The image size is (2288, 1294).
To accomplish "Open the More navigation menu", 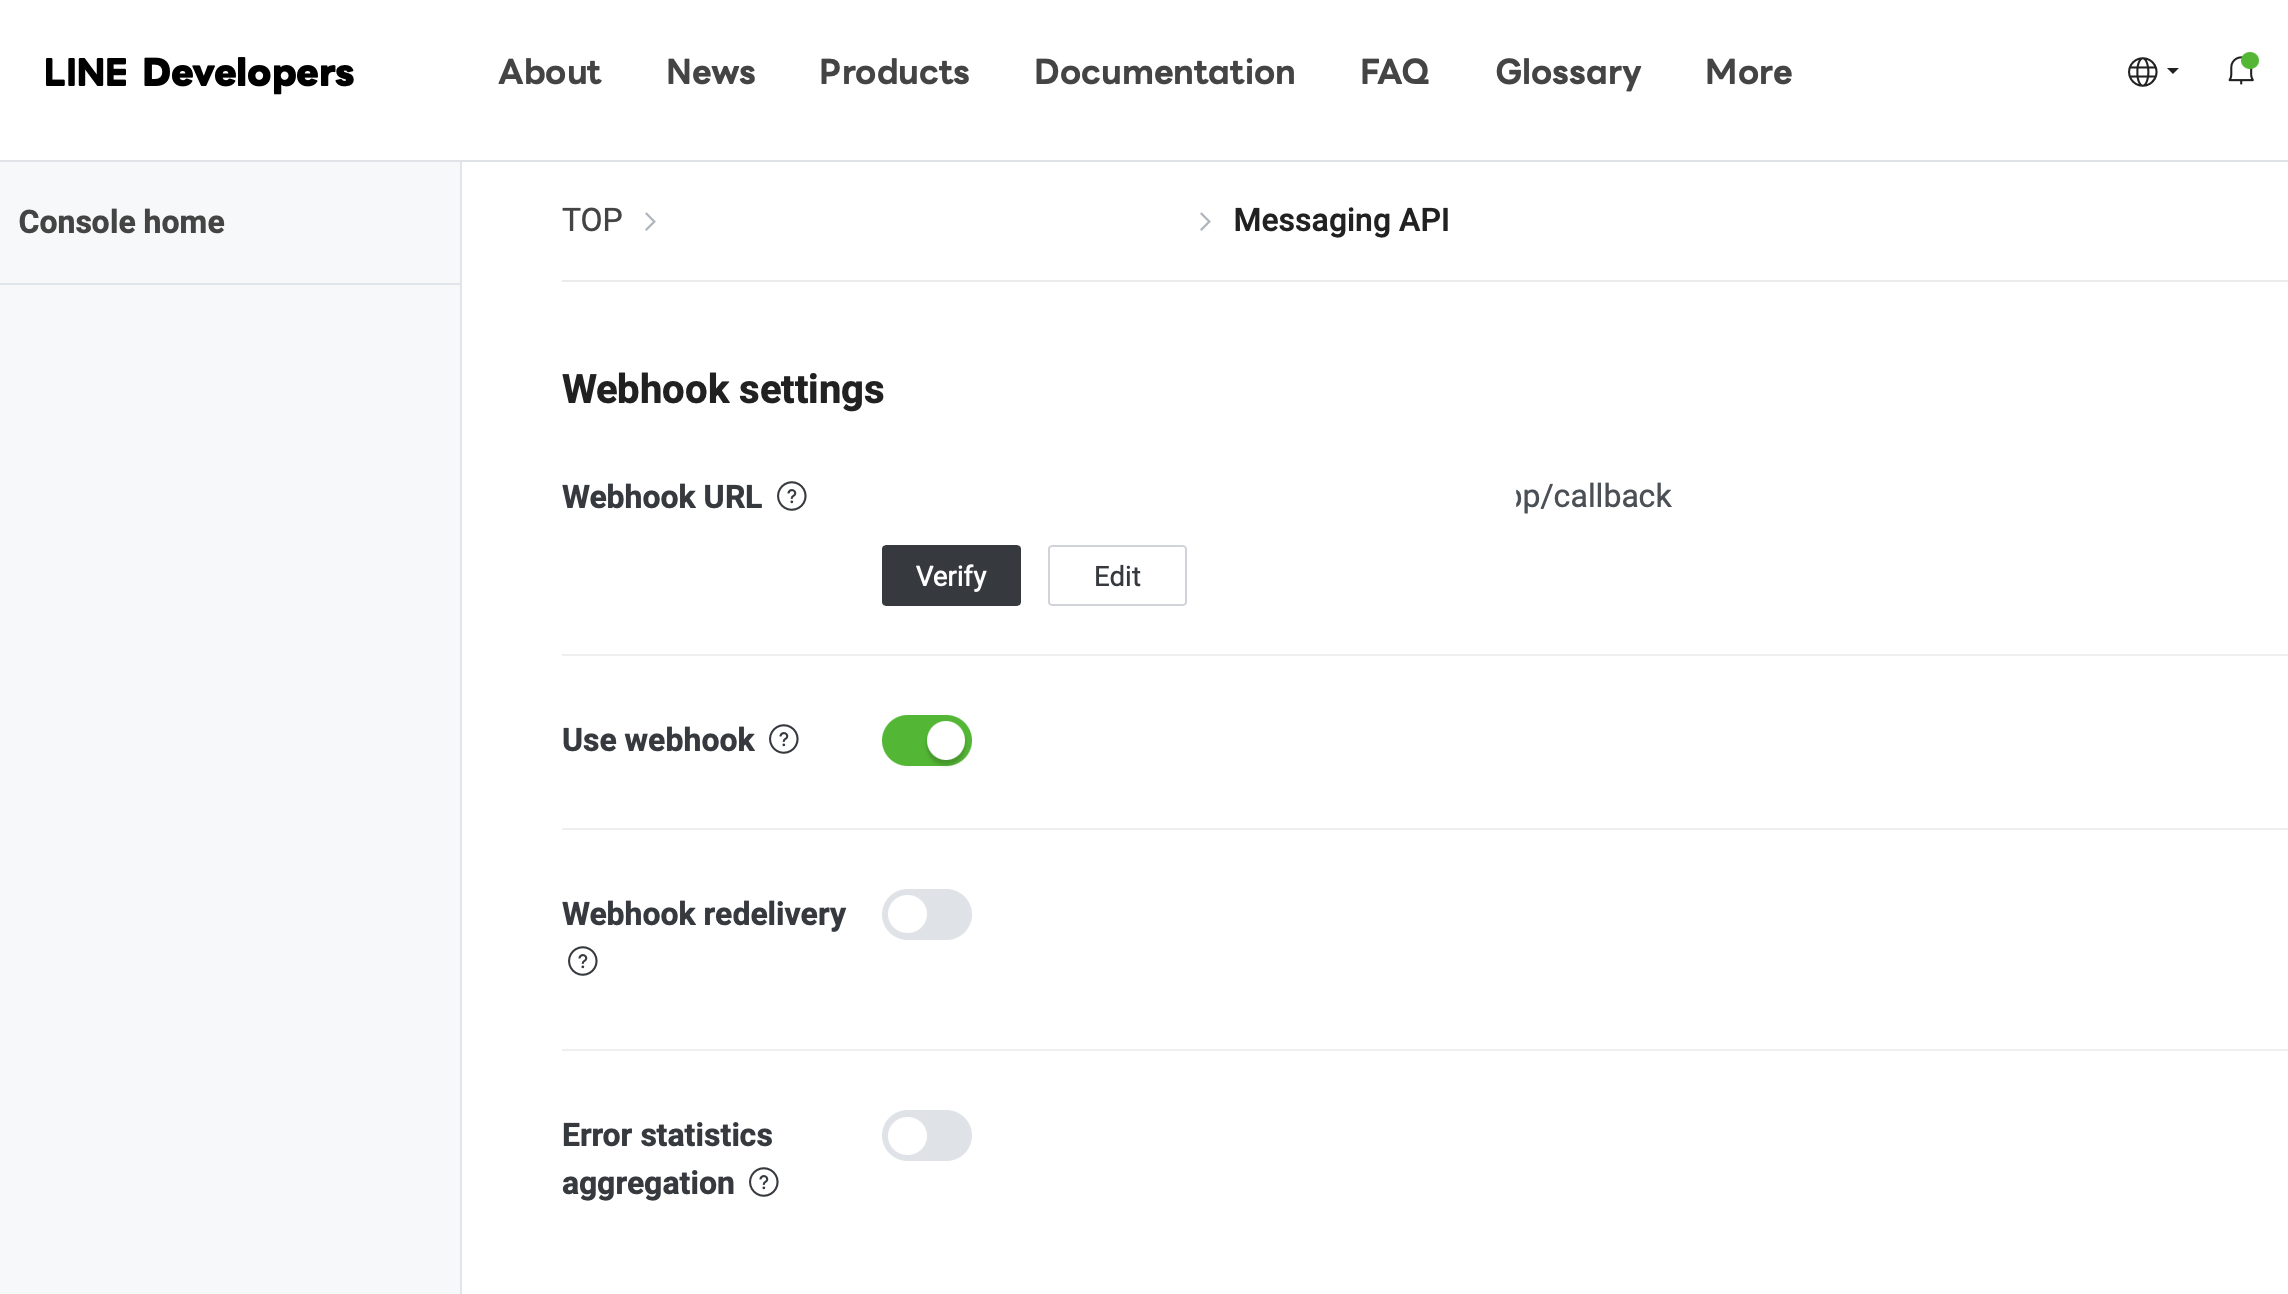I will tap(1748, 72).
